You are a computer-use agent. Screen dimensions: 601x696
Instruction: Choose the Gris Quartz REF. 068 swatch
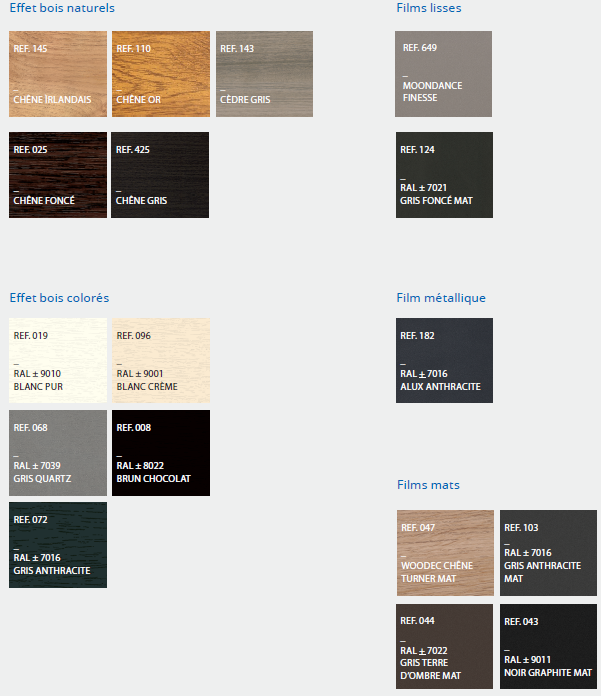point(57,453)
